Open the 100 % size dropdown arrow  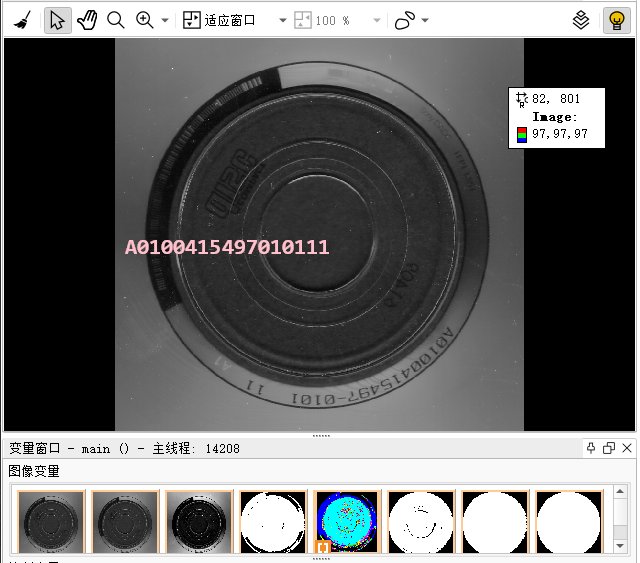pyautogui.click(x=377, y=20)
